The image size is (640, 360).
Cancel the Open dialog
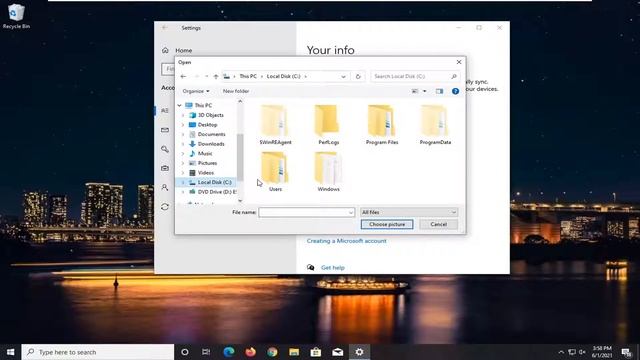pyautogui.click(x=438, y=224)
